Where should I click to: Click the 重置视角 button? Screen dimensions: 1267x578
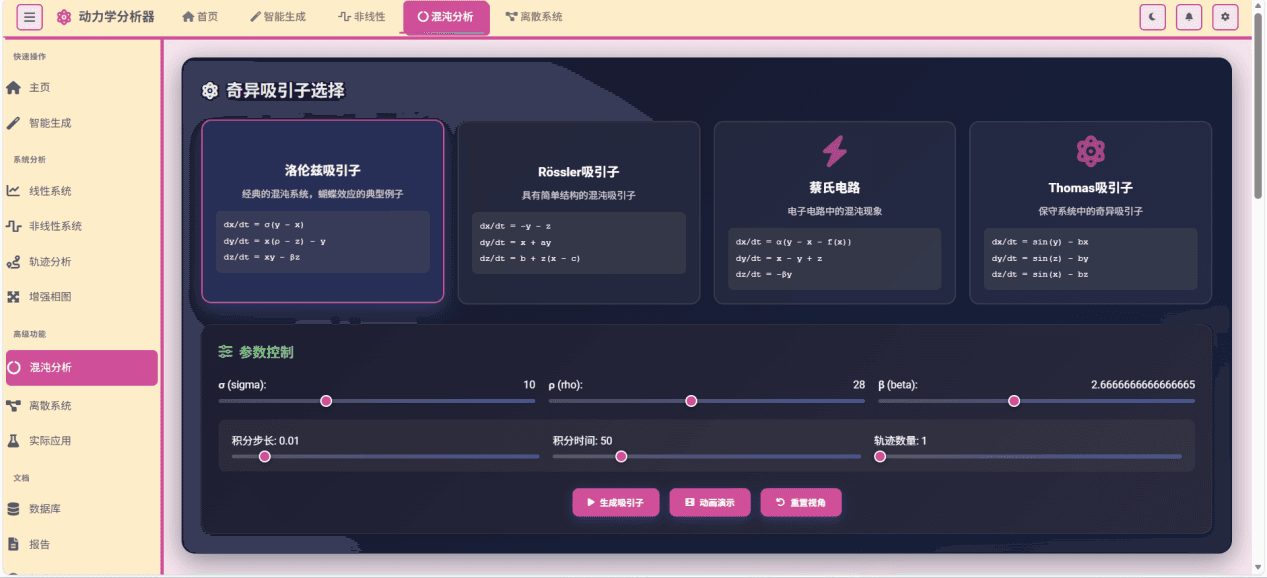pyautogui.click(x=801, y=502)
